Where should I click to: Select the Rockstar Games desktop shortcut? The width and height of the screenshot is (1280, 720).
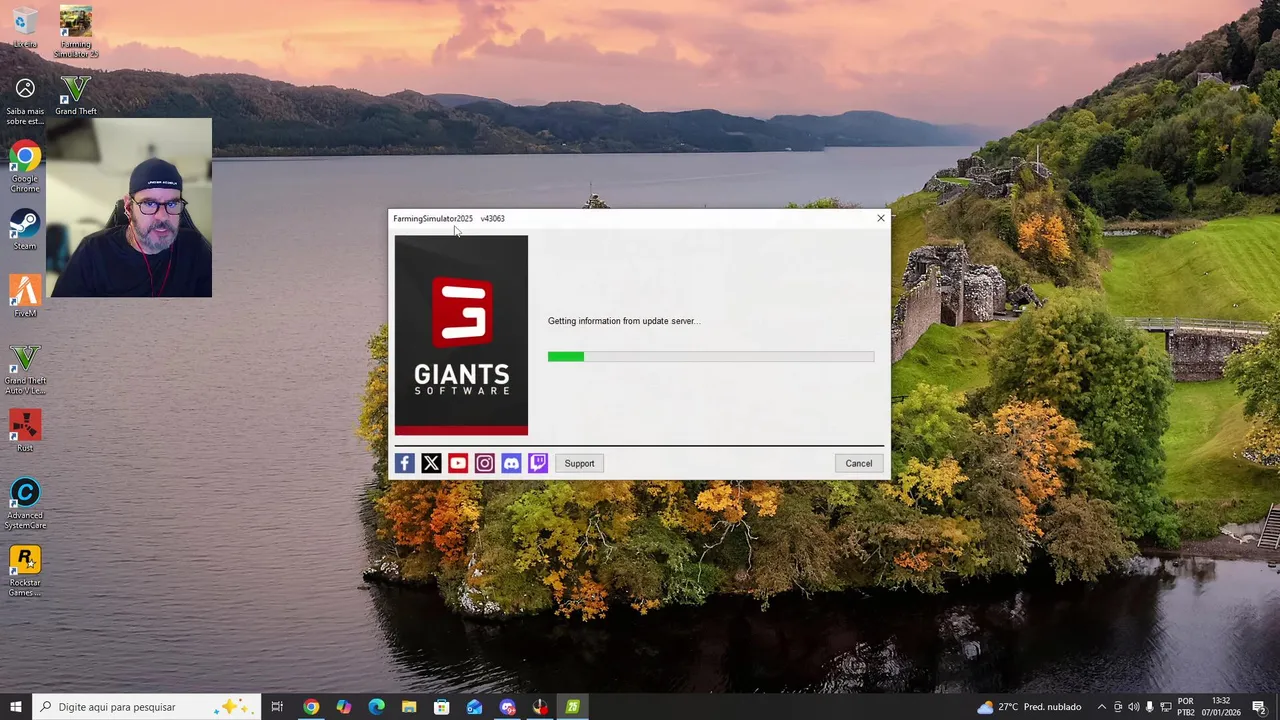pyautogui.click(x=25, y=572)
